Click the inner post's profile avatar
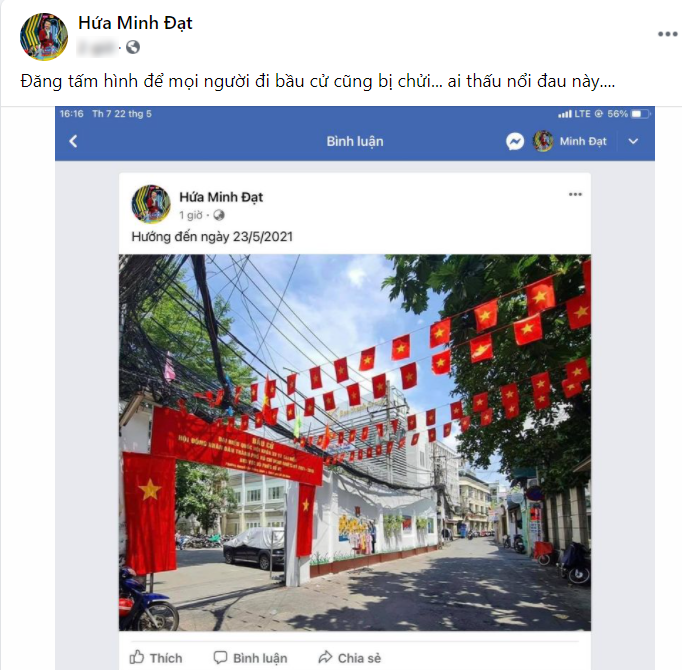The height and width of the screenshot is (670, 682). 151,204
